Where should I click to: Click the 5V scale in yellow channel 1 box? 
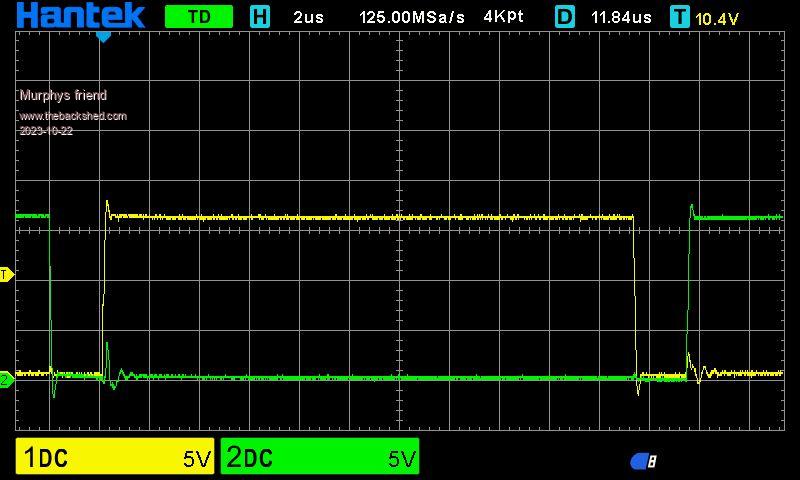click(x=197, y=459)
